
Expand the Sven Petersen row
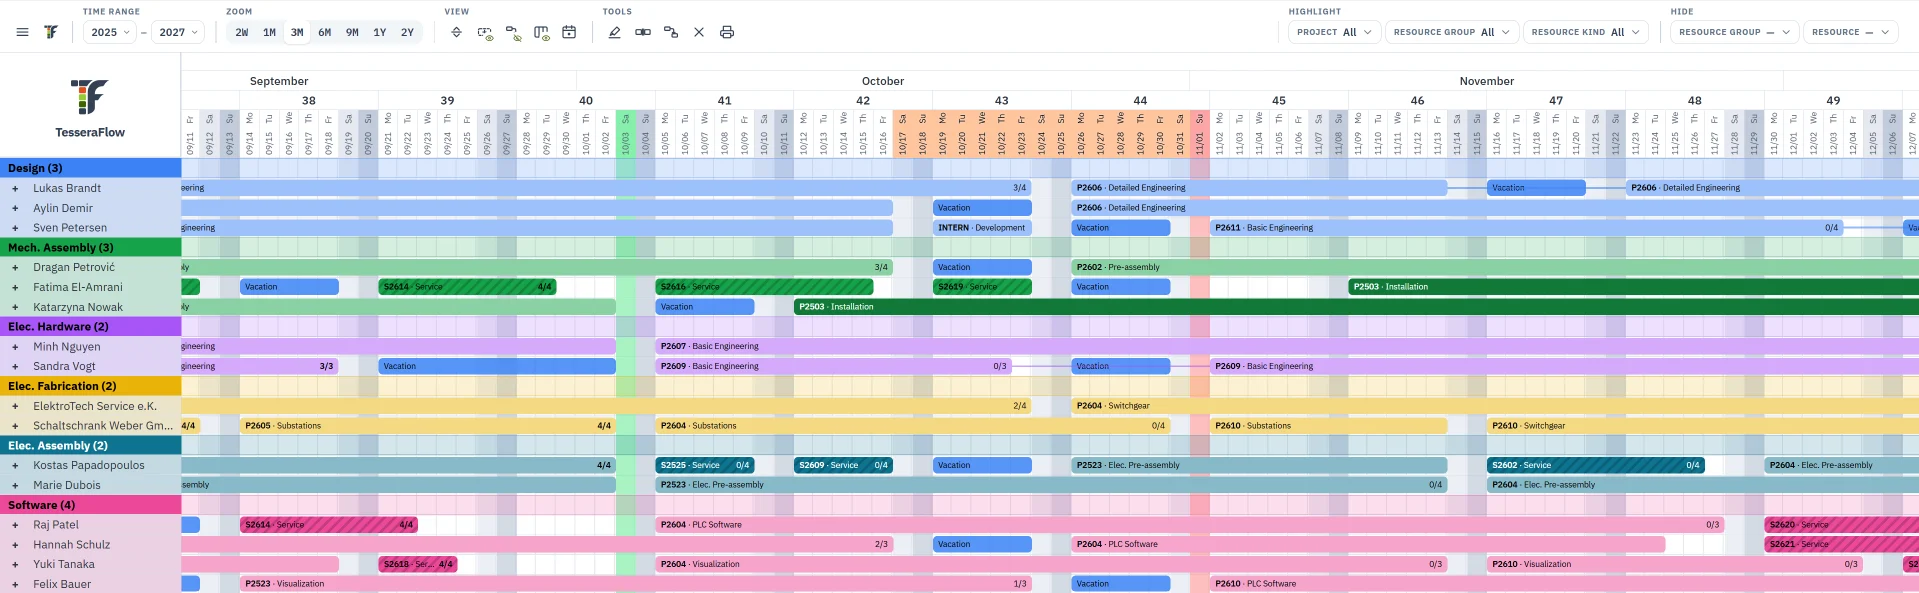(15, 228)
